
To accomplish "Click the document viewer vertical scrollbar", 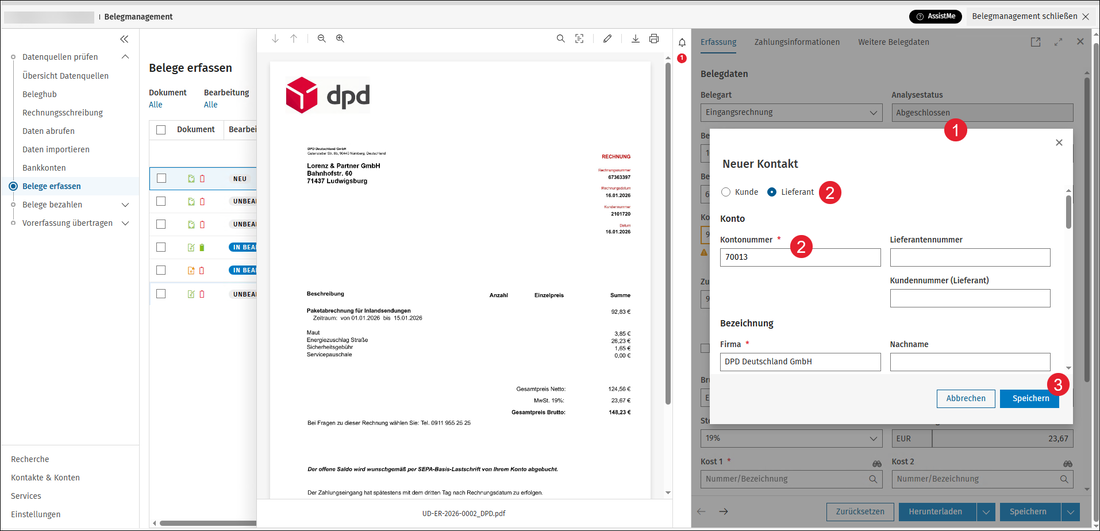I will (x=668, y=235).
